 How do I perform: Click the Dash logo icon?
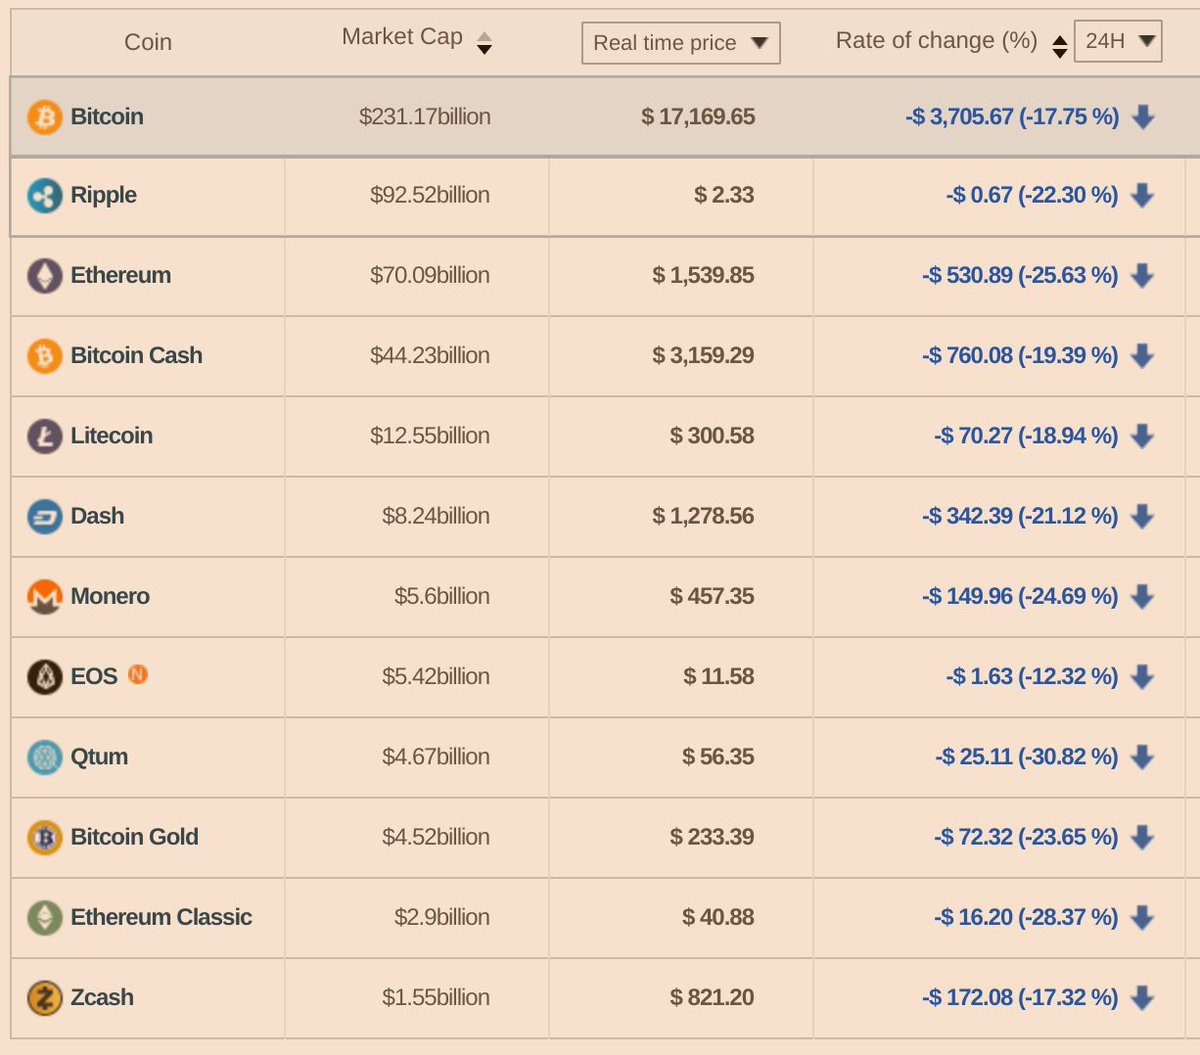[x=44, y=516]
